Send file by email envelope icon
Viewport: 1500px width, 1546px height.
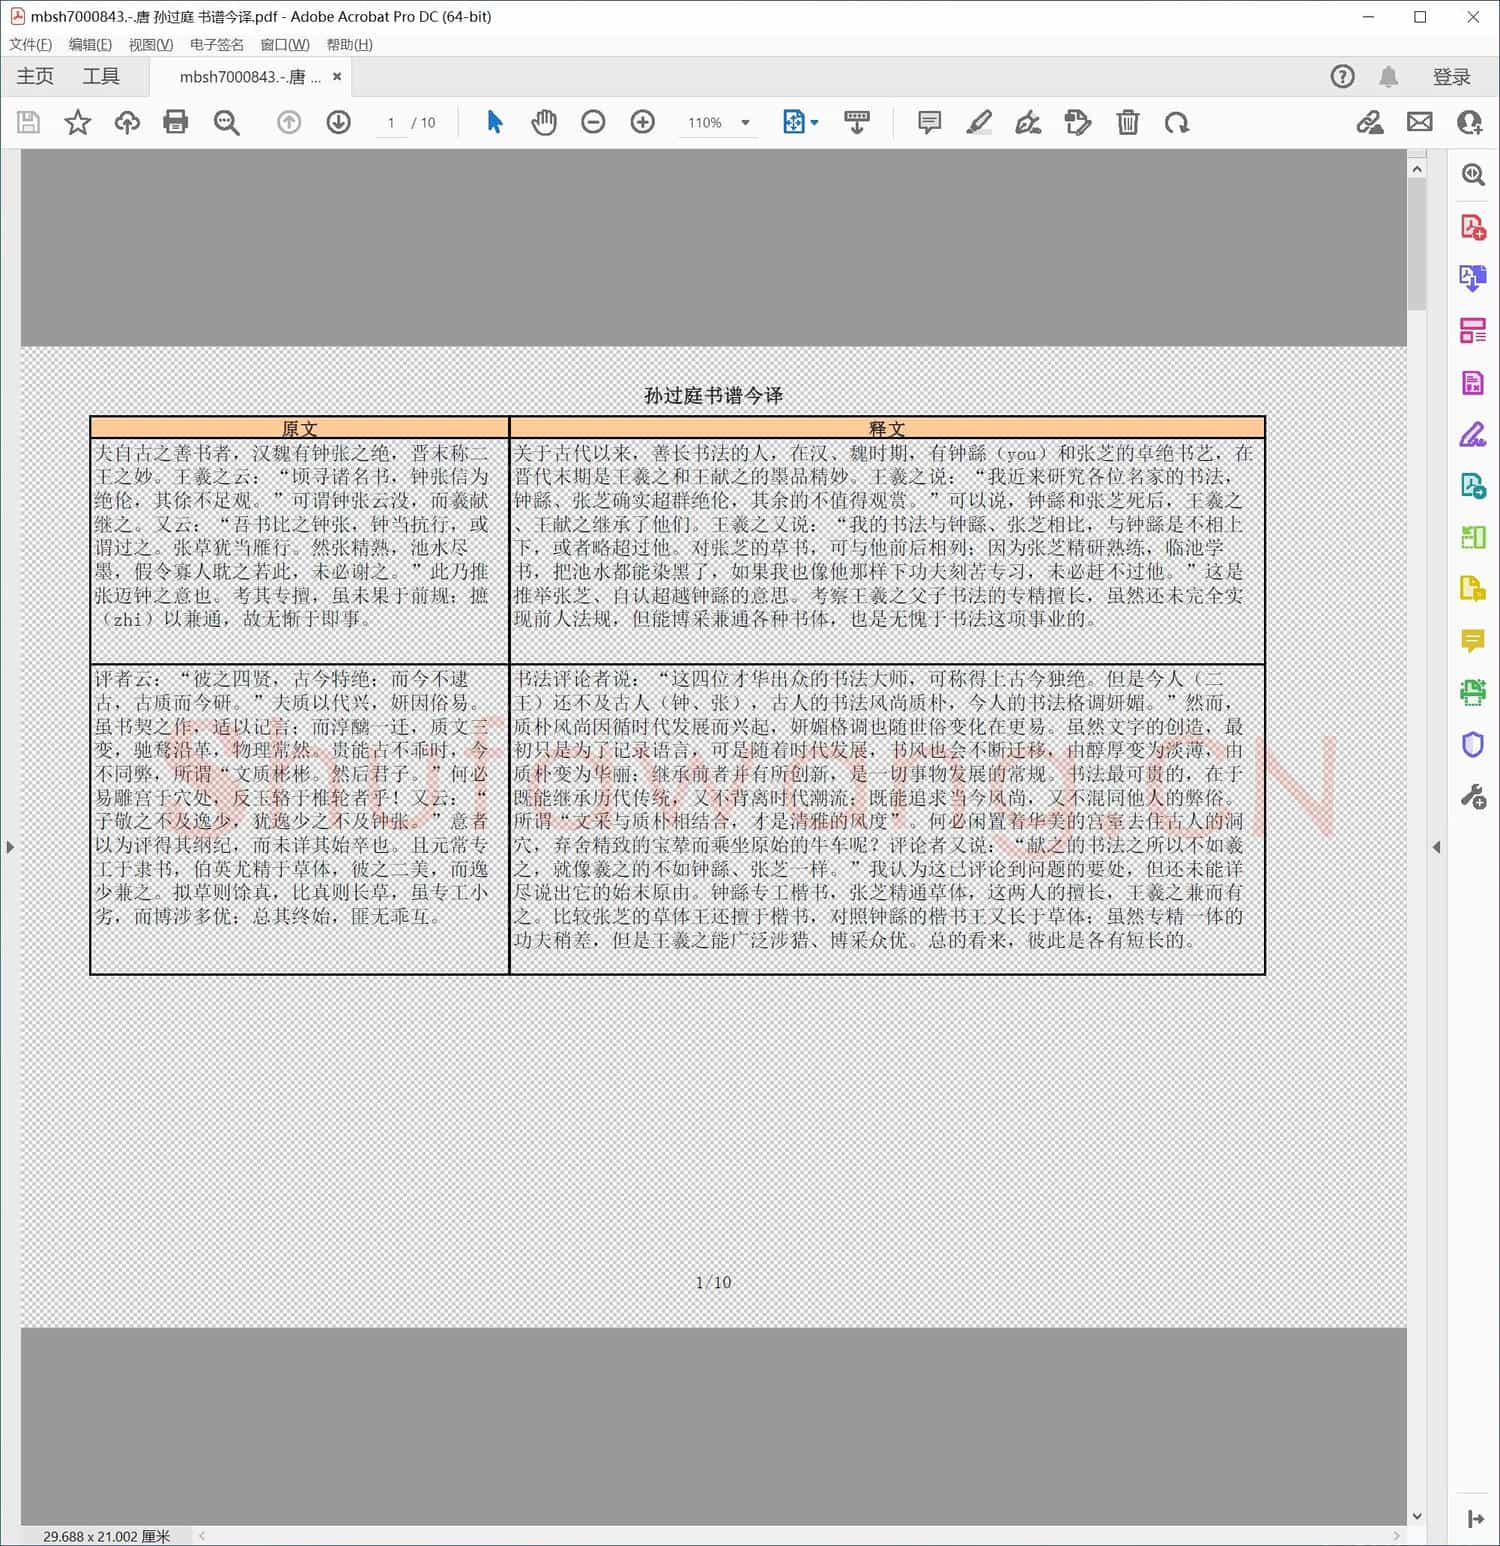tap(1419, 122)
